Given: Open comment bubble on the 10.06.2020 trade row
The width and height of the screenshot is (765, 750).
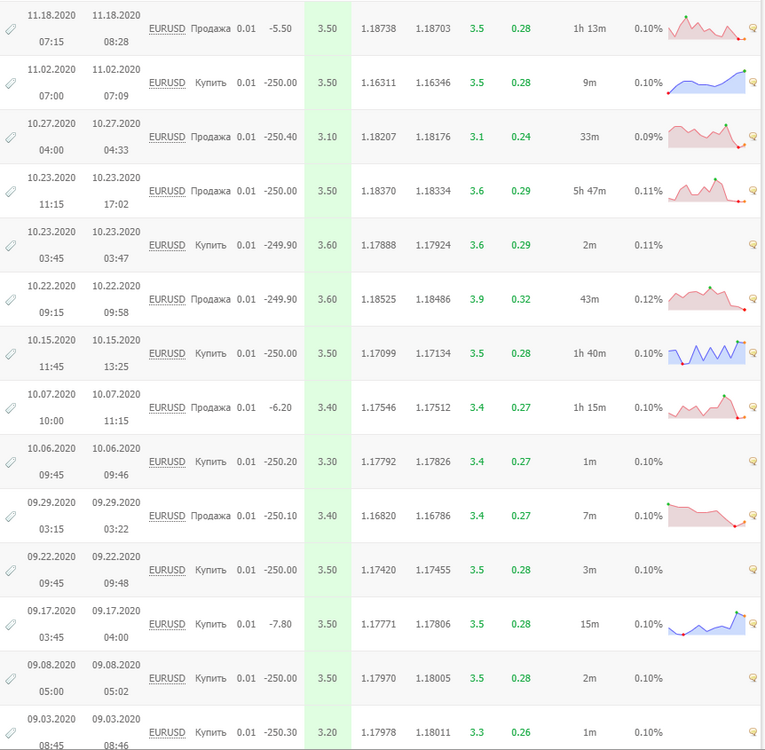Looking at the screenshot, I should pos(753,462).
